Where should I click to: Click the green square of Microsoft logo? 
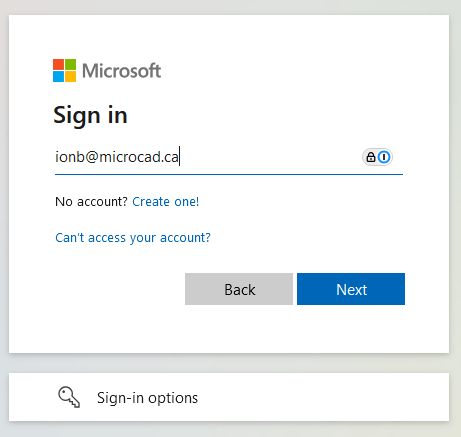(70, 64)
